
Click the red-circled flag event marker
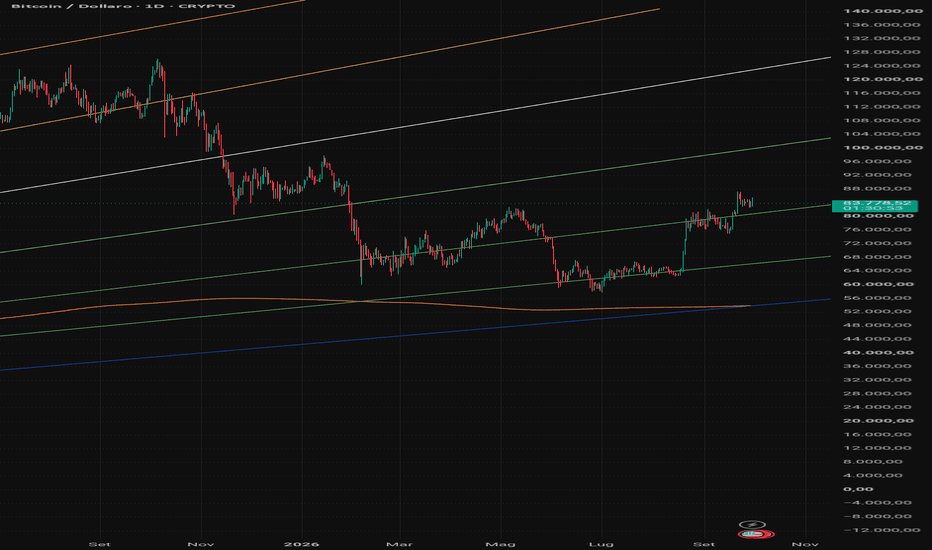click(x=756, y=535)
